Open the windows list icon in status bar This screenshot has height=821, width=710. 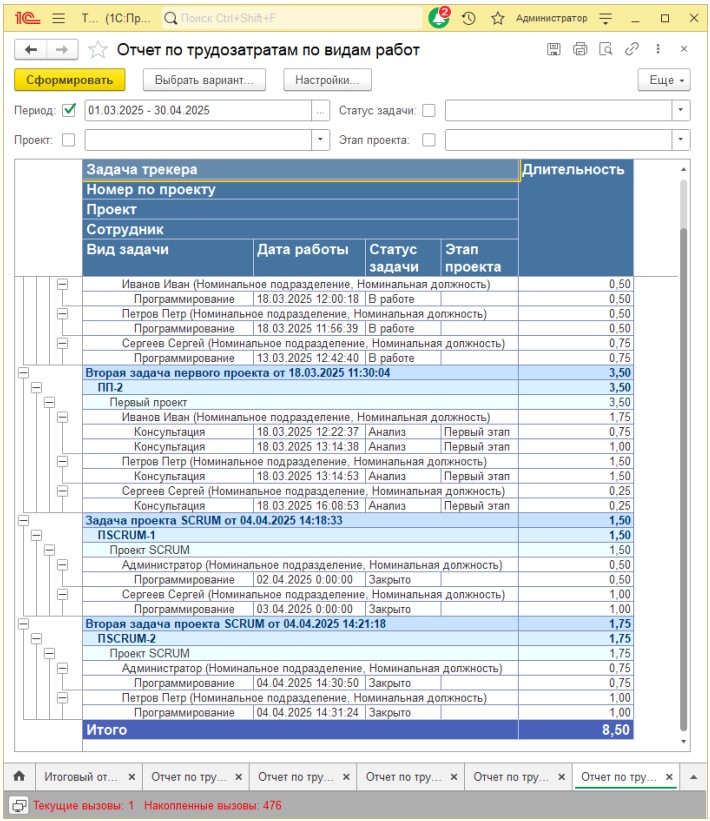(x=19, y=805)
